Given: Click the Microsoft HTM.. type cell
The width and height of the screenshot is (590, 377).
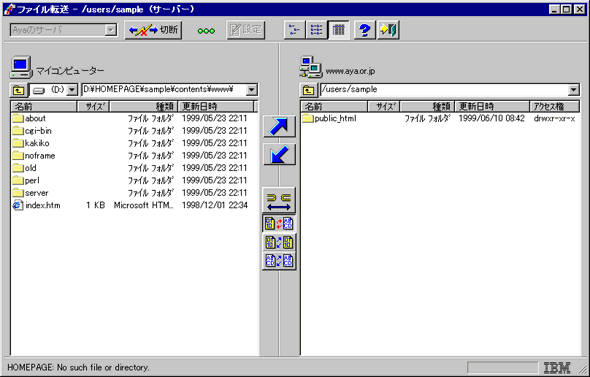Looking at the screenshot, I should coord(144,205).
